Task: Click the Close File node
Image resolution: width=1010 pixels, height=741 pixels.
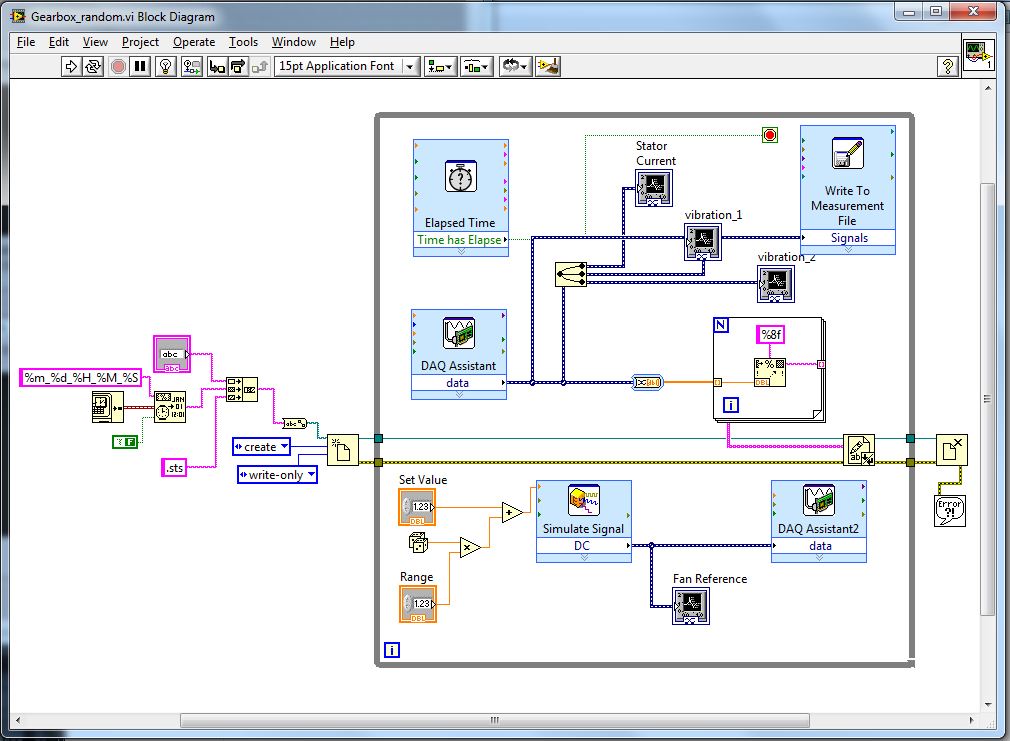Action: pos(951,450)
